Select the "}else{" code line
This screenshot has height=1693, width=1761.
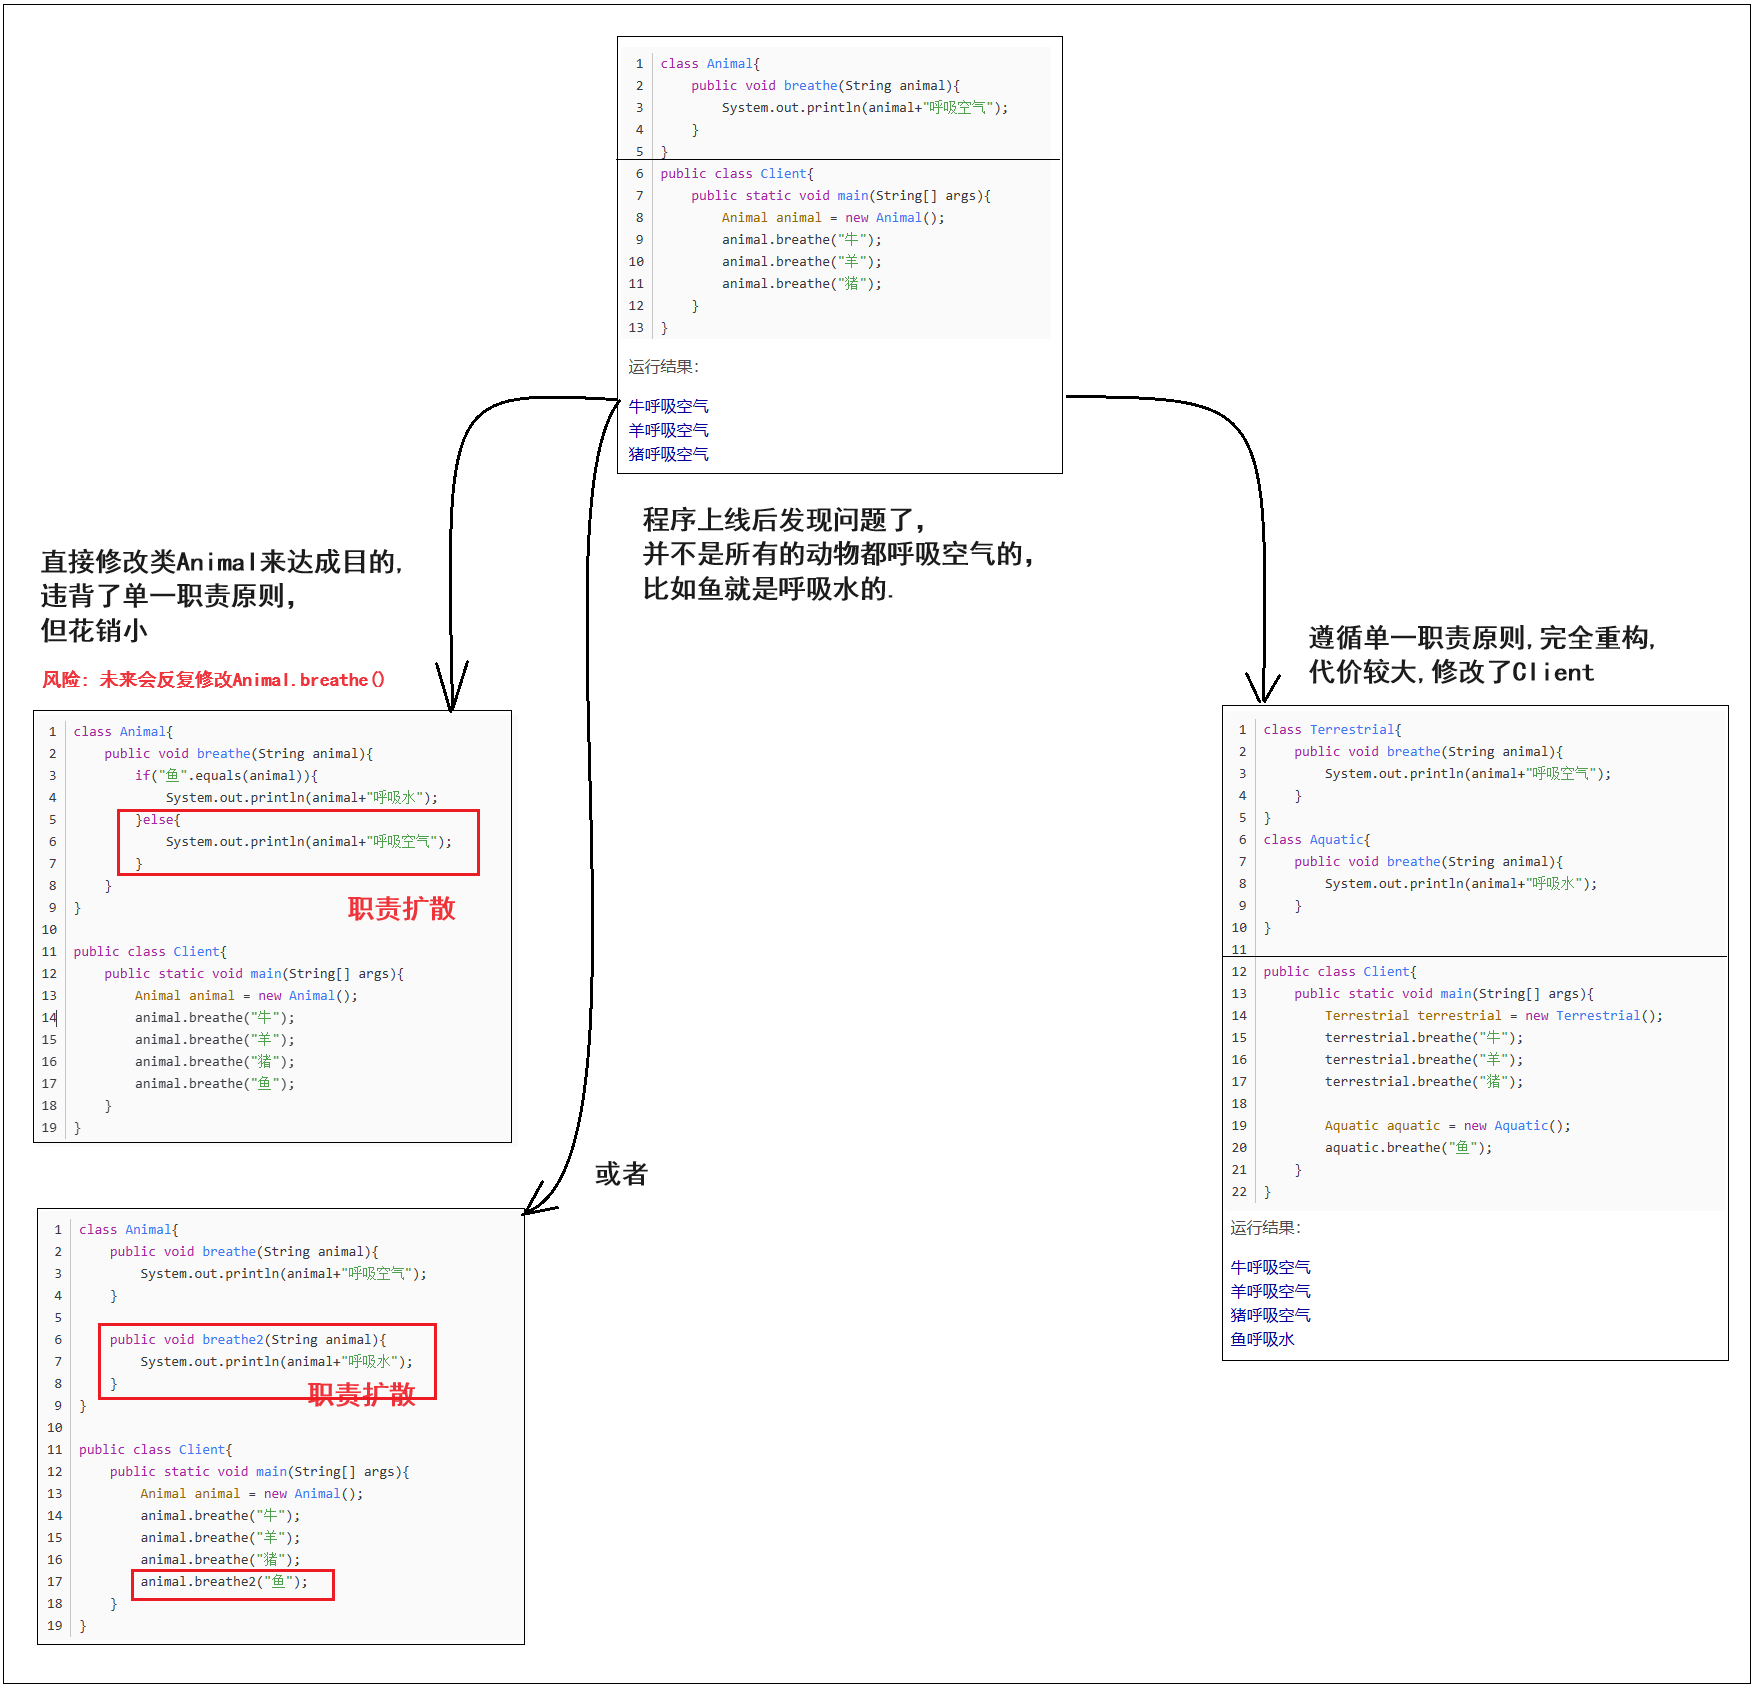158,820
